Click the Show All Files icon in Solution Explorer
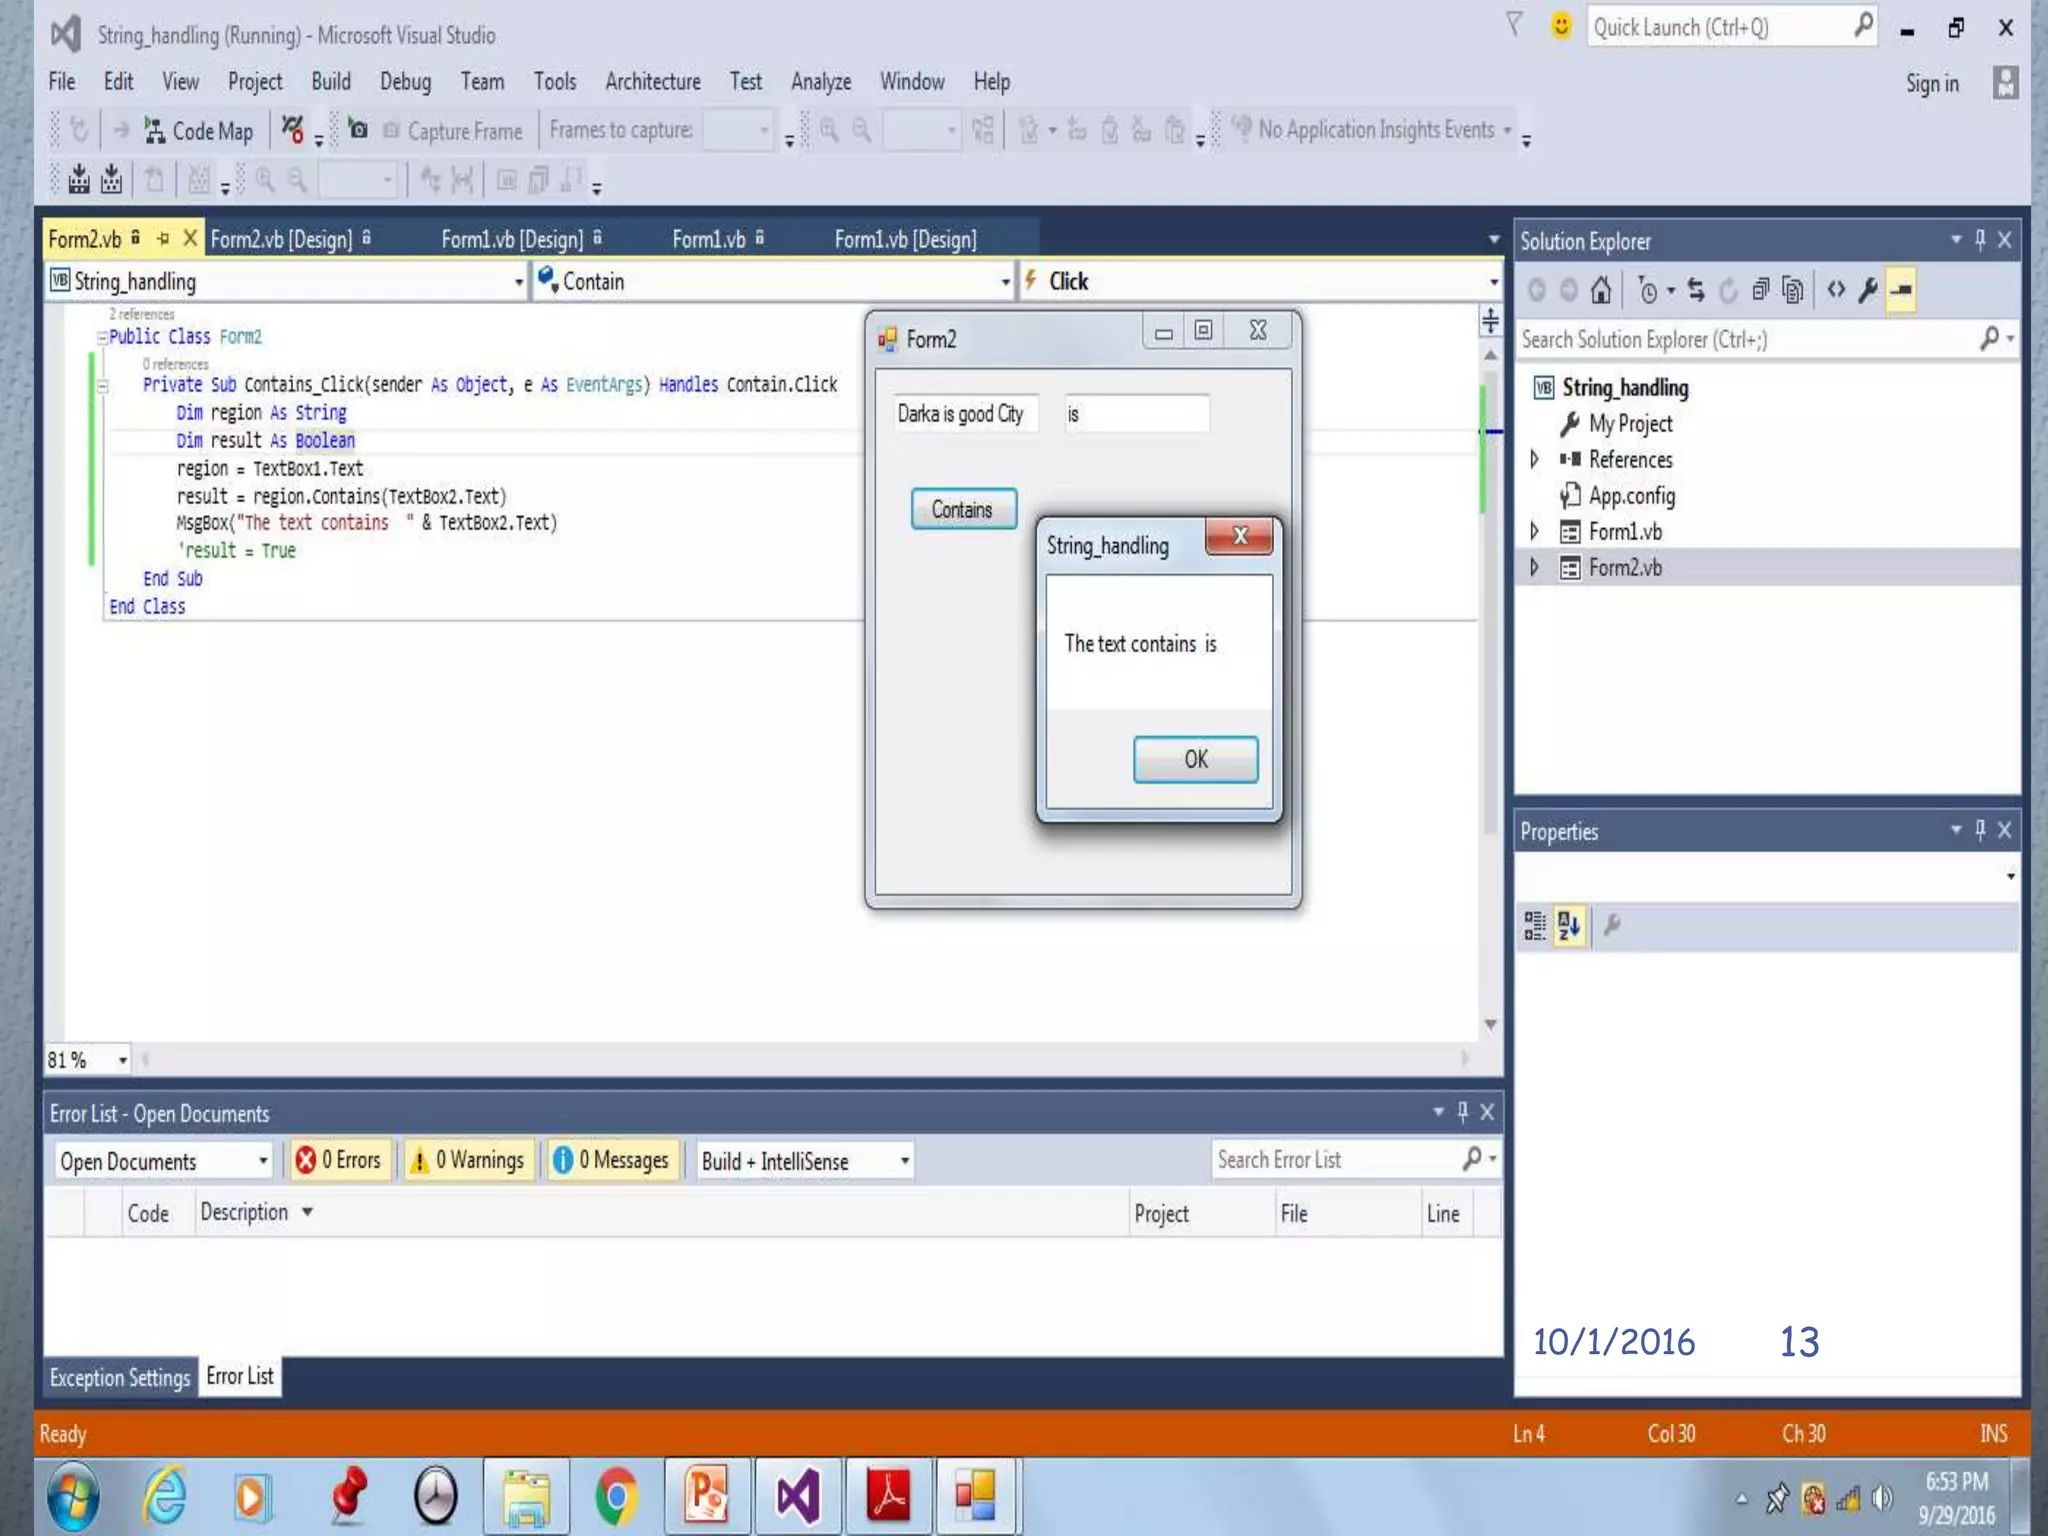This screenshot has width=2048, height=1536. click(x=1793, y=291)
